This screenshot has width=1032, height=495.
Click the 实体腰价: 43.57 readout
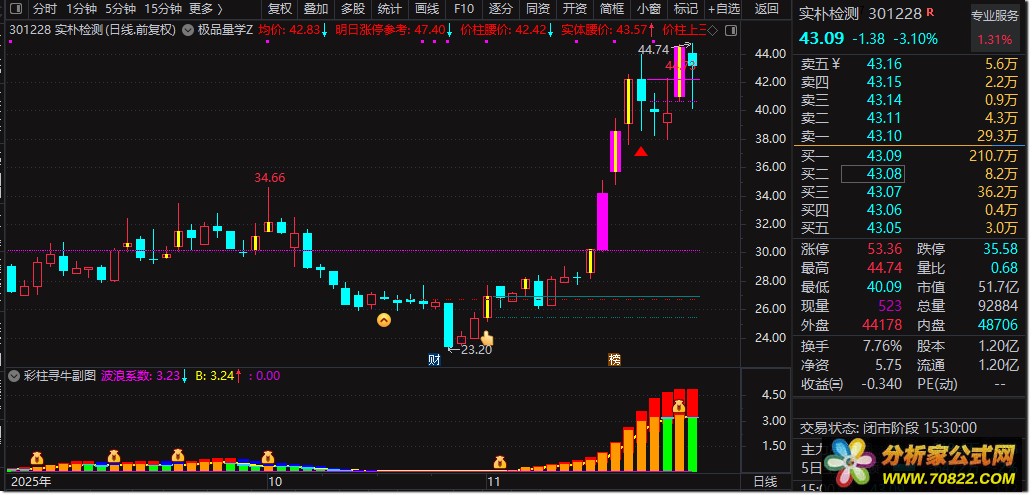[x=608, y=30]
